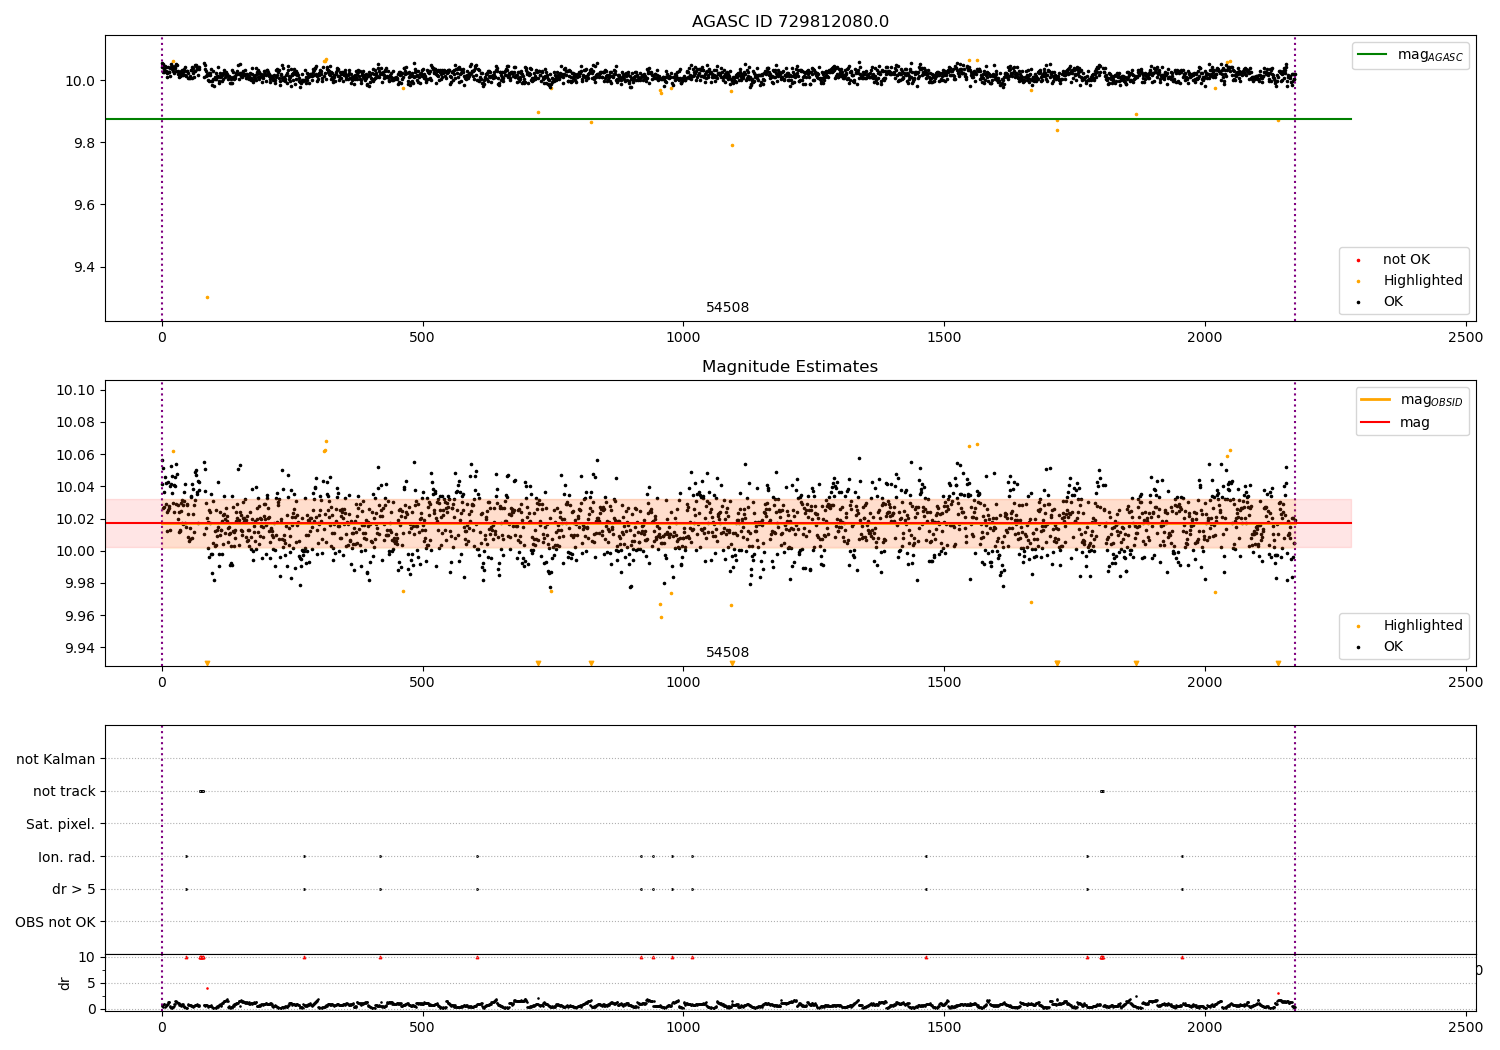Image resolution: width=1500 pixels, height=1050 pixels.
Task: Click green mag AGASC legend line
Action: coord(1372,55)
